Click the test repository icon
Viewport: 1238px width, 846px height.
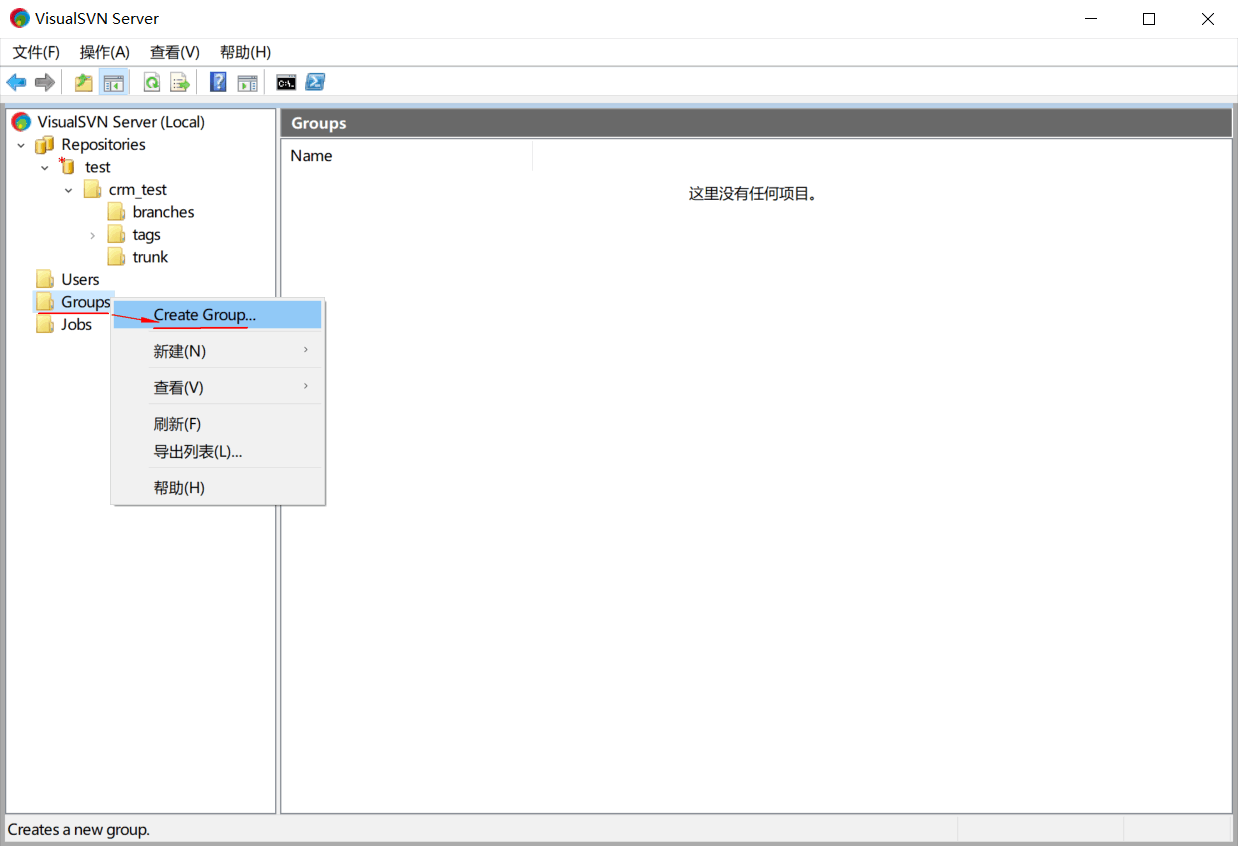(68, 167)
